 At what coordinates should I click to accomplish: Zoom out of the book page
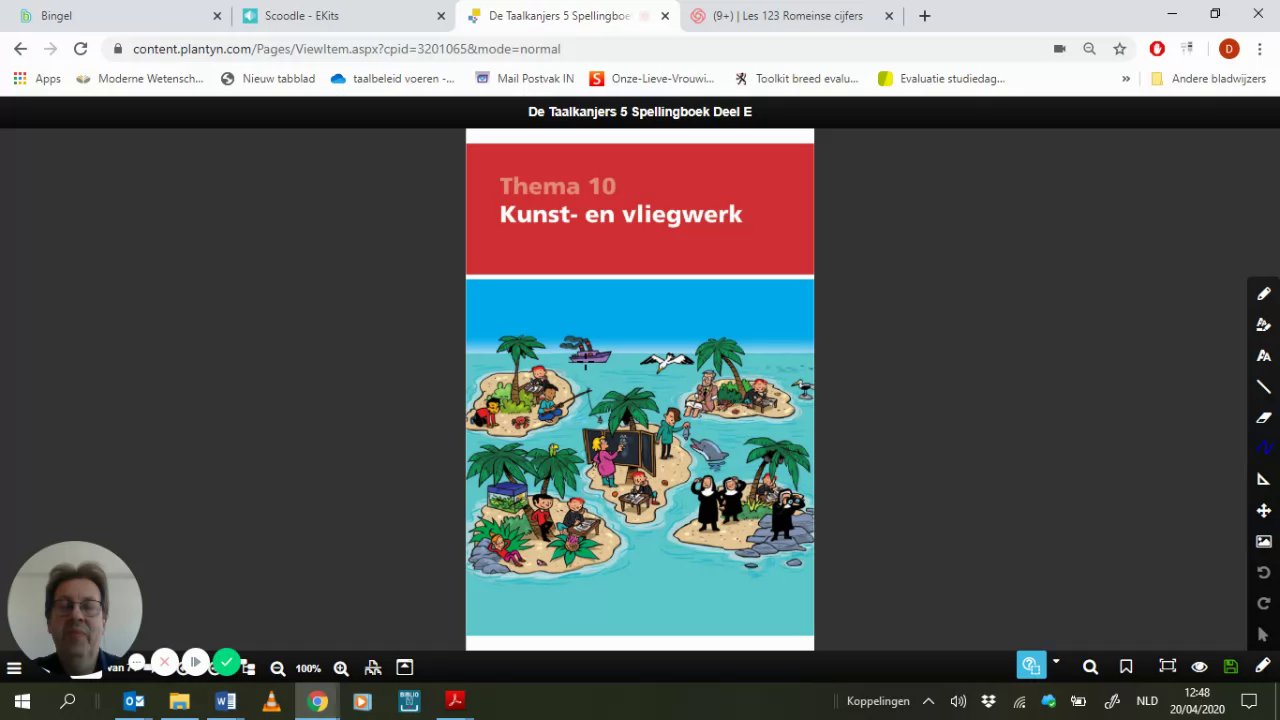click(277, 668)
